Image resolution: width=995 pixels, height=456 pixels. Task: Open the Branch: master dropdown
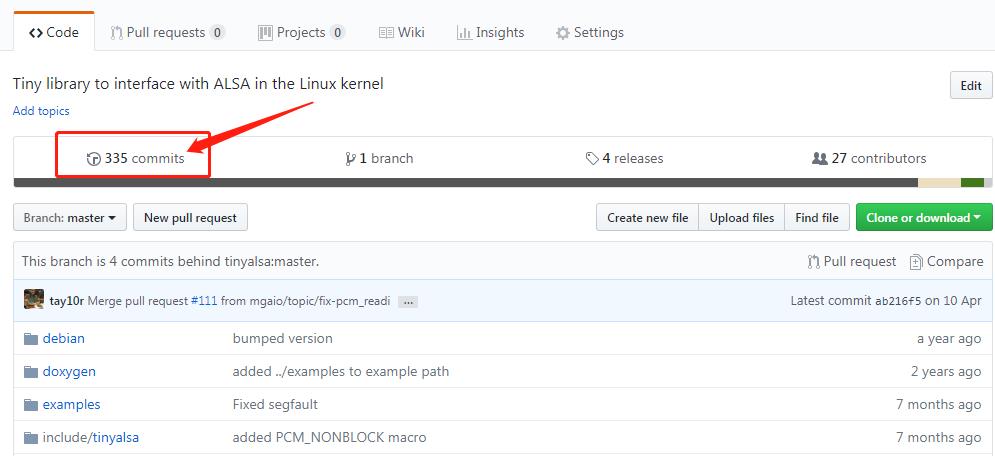[x=70, y=217]
